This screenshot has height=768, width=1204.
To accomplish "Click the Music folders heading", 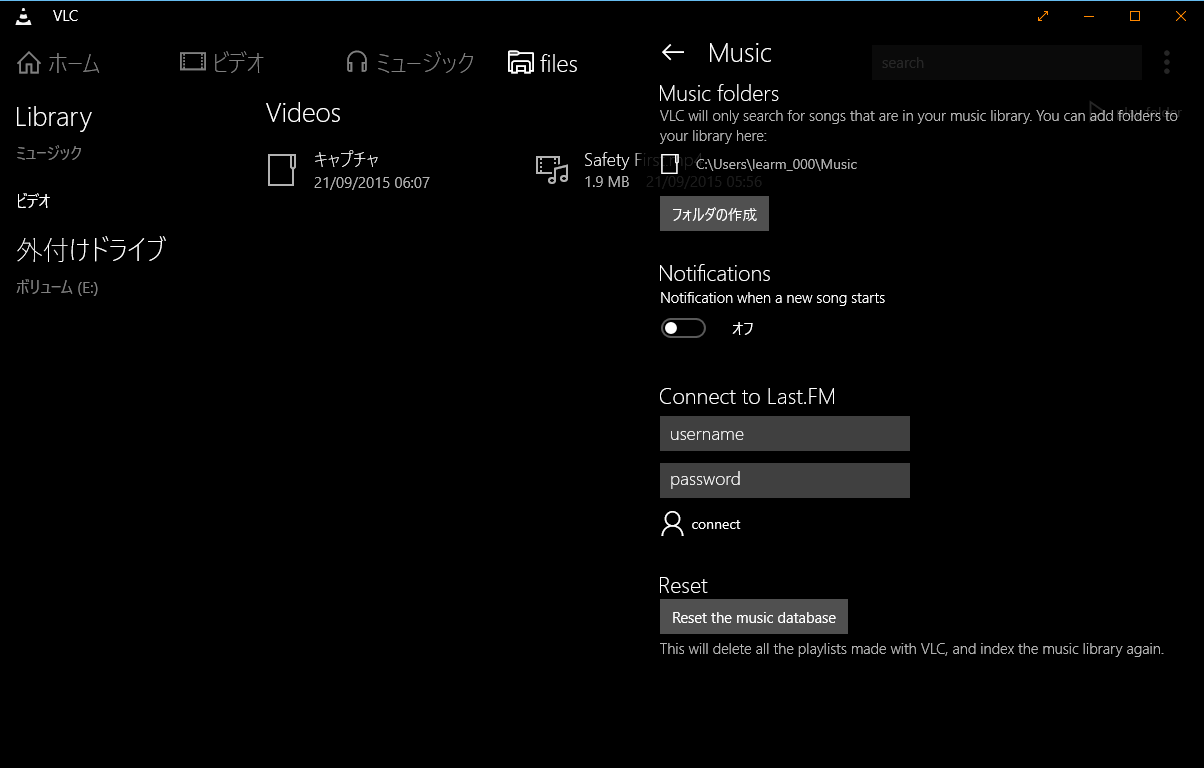I will (719, 94).
